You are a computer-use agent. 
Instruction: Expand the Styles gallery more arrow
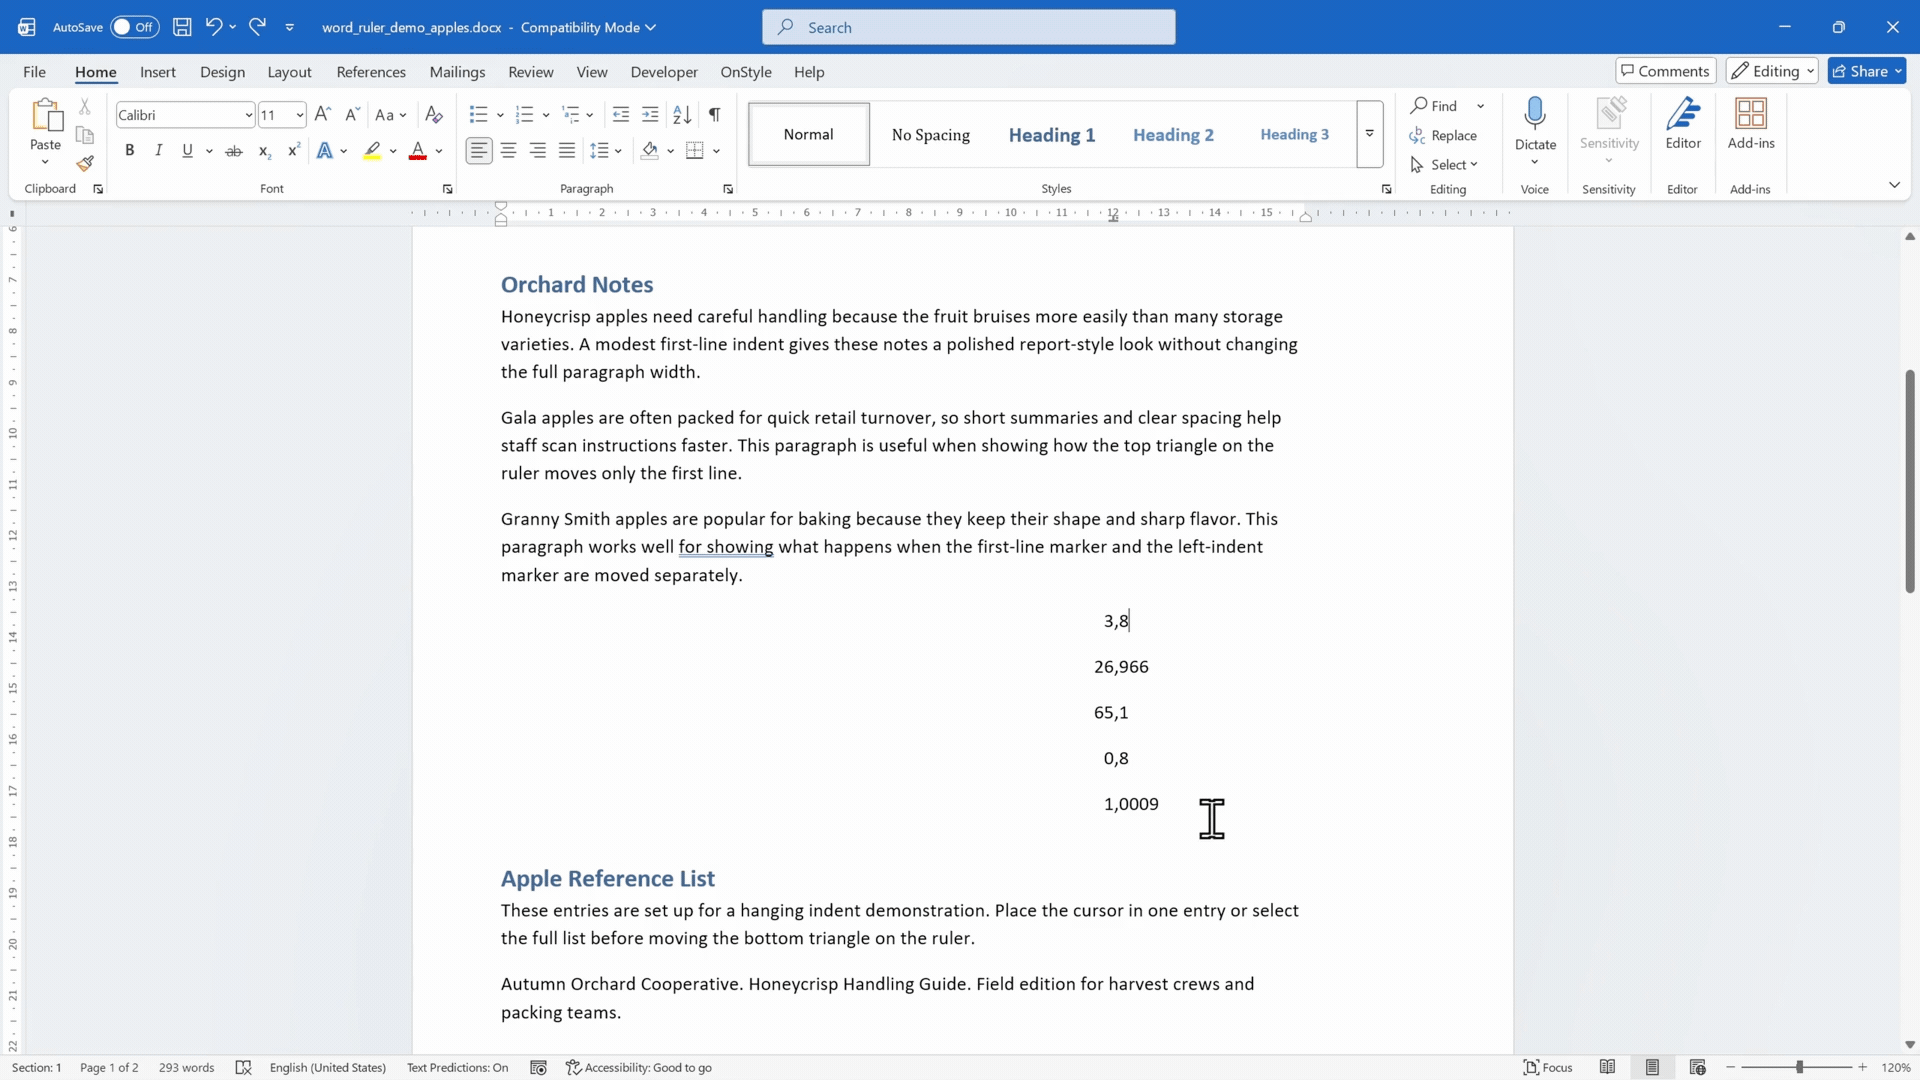1370,134
